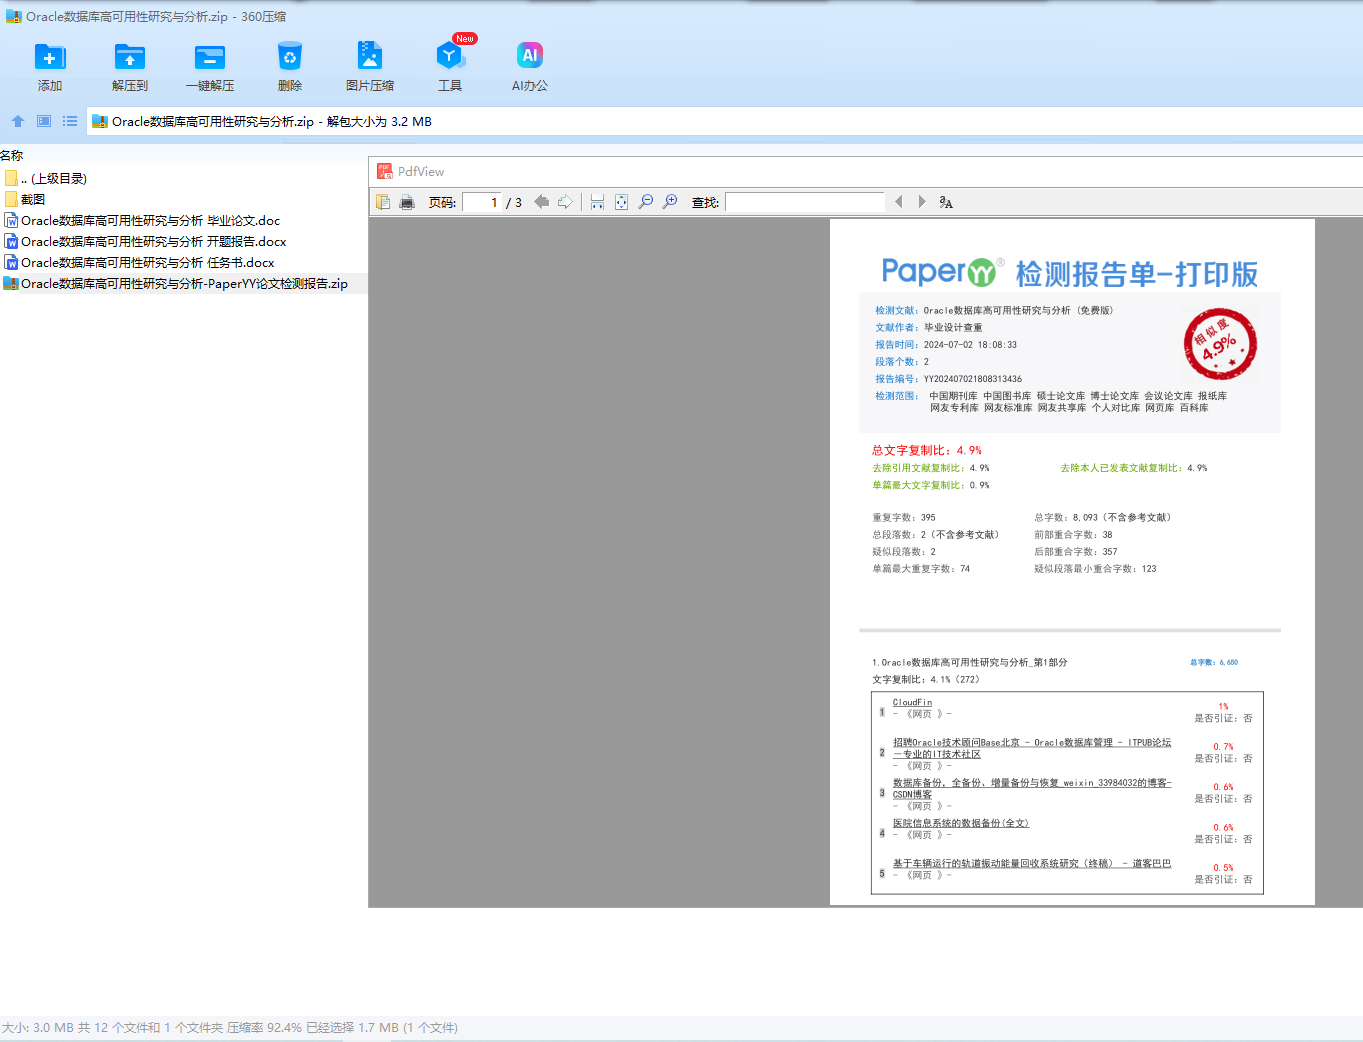This screenshot has width=1363, height=1042.
Task: Open the 基于车辆运行的轨道振动能量 source link
Action: (1031, 864)
